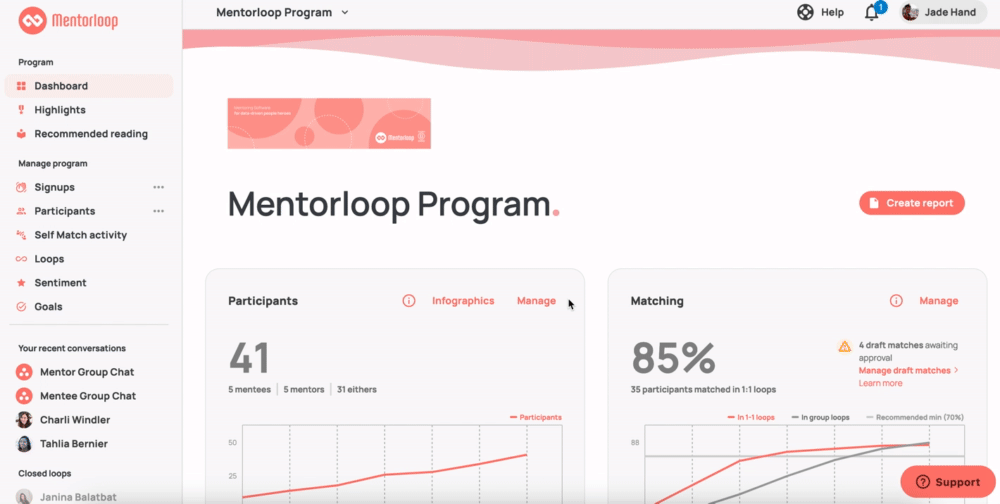Click Manage in Participants card
Viewport: 1000px width, 504px height.
point(536,300)
